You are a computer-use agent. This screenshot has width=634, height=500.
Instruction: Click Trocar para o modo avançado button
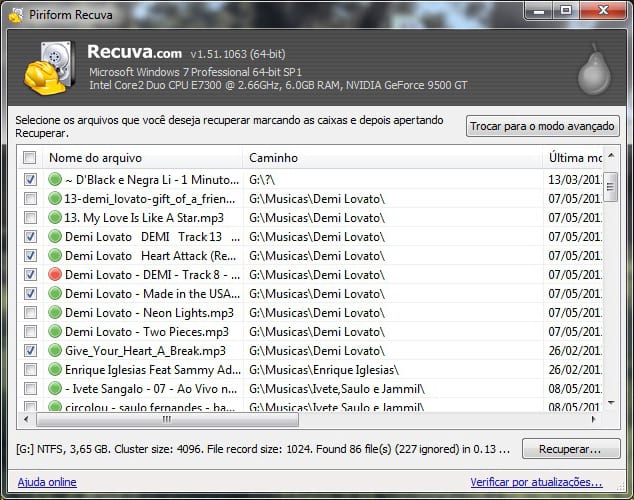point(542,126)
